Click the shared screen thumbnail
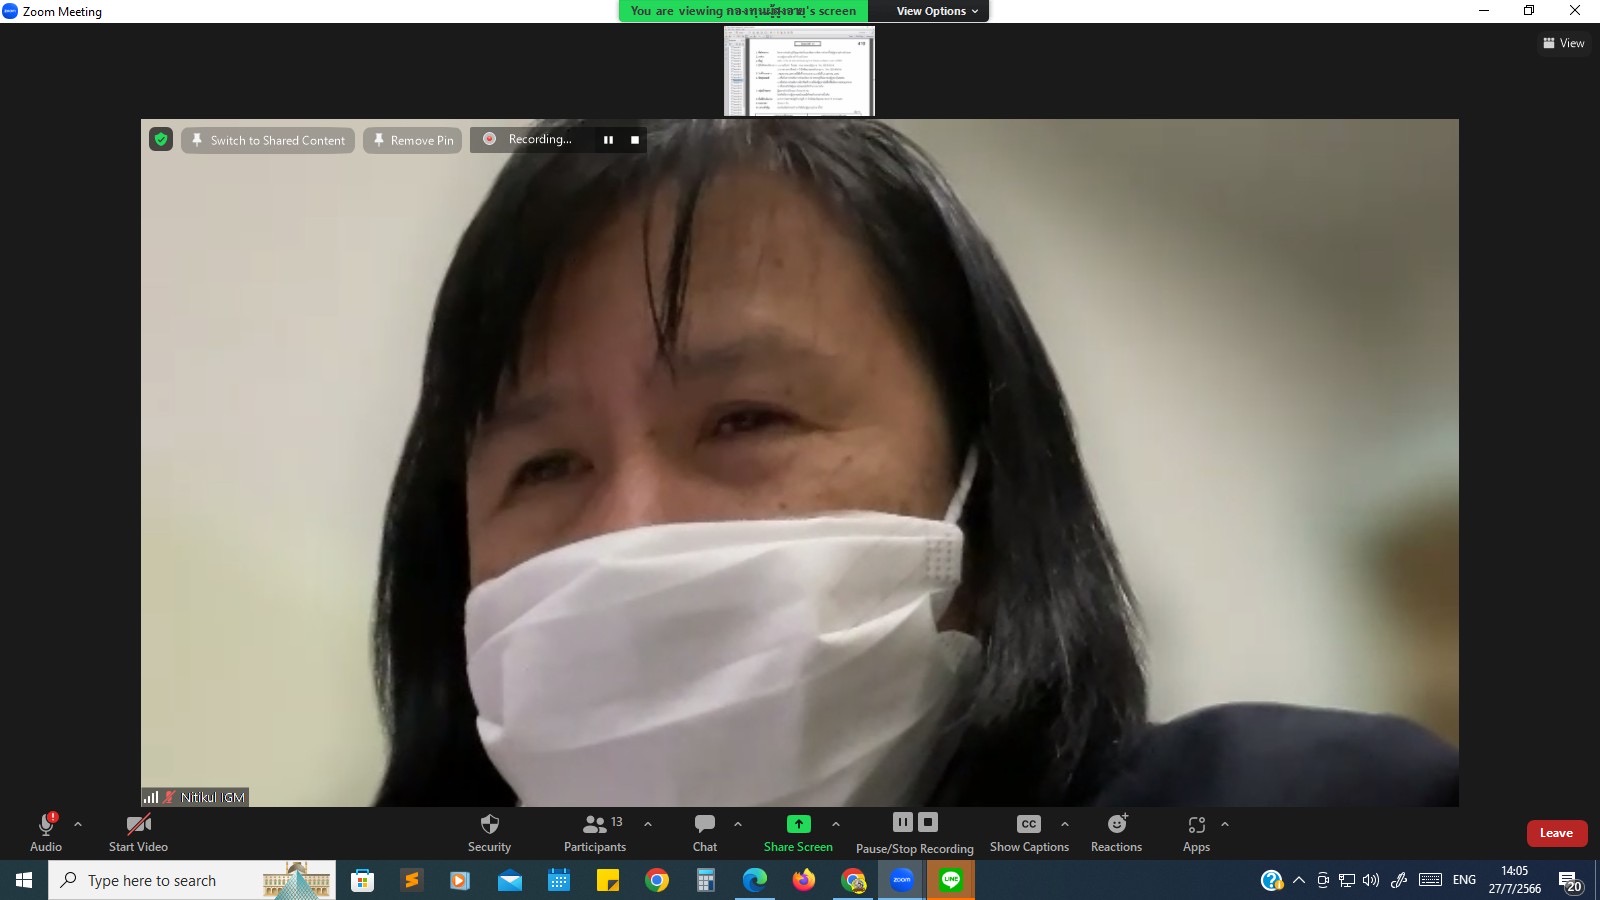Image resolution: width=1600 pixels, height=900 pixels. click(x=799, y=71)
